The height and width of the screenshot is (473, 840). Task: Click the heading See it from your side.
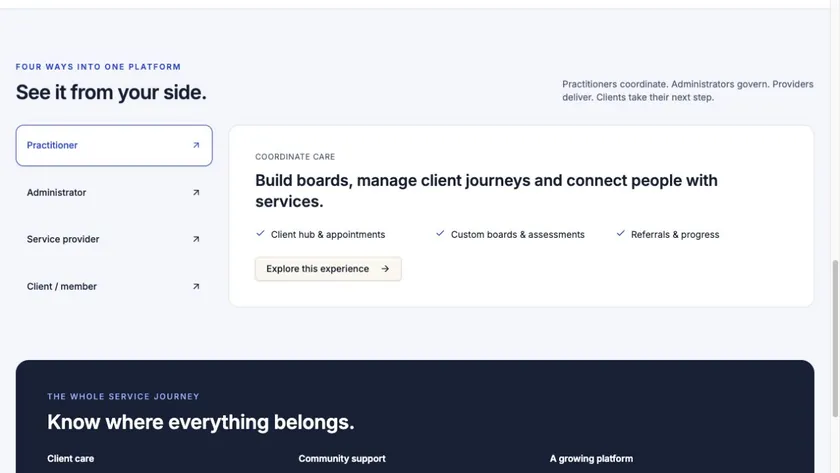[x=111, y=93]
